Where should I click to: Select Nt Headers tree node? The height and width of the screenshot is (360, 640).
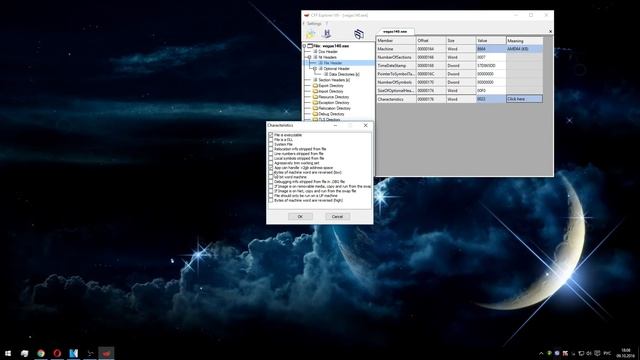[x=327, y=58]
